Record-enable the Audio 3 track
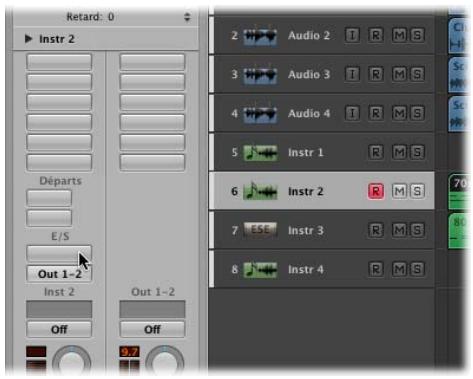473x379 pixels. (376, 74)
